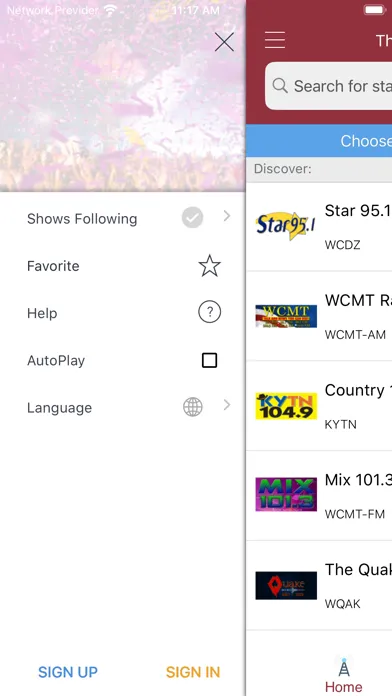
Task: Enable the AutoPlay checkbox
Action: tap(210, 360)
